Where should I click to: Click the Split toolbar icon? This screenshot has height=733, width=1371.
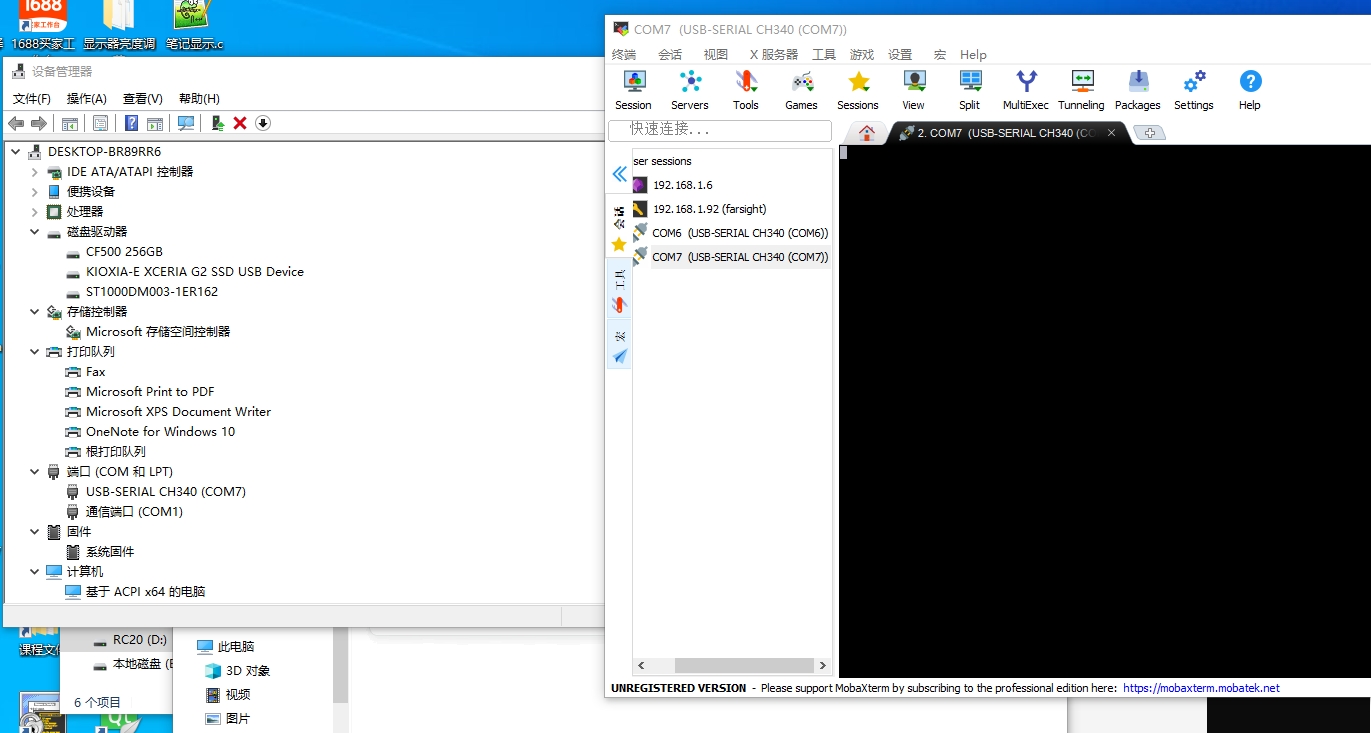pyautogui.click(x=970, y=90)
